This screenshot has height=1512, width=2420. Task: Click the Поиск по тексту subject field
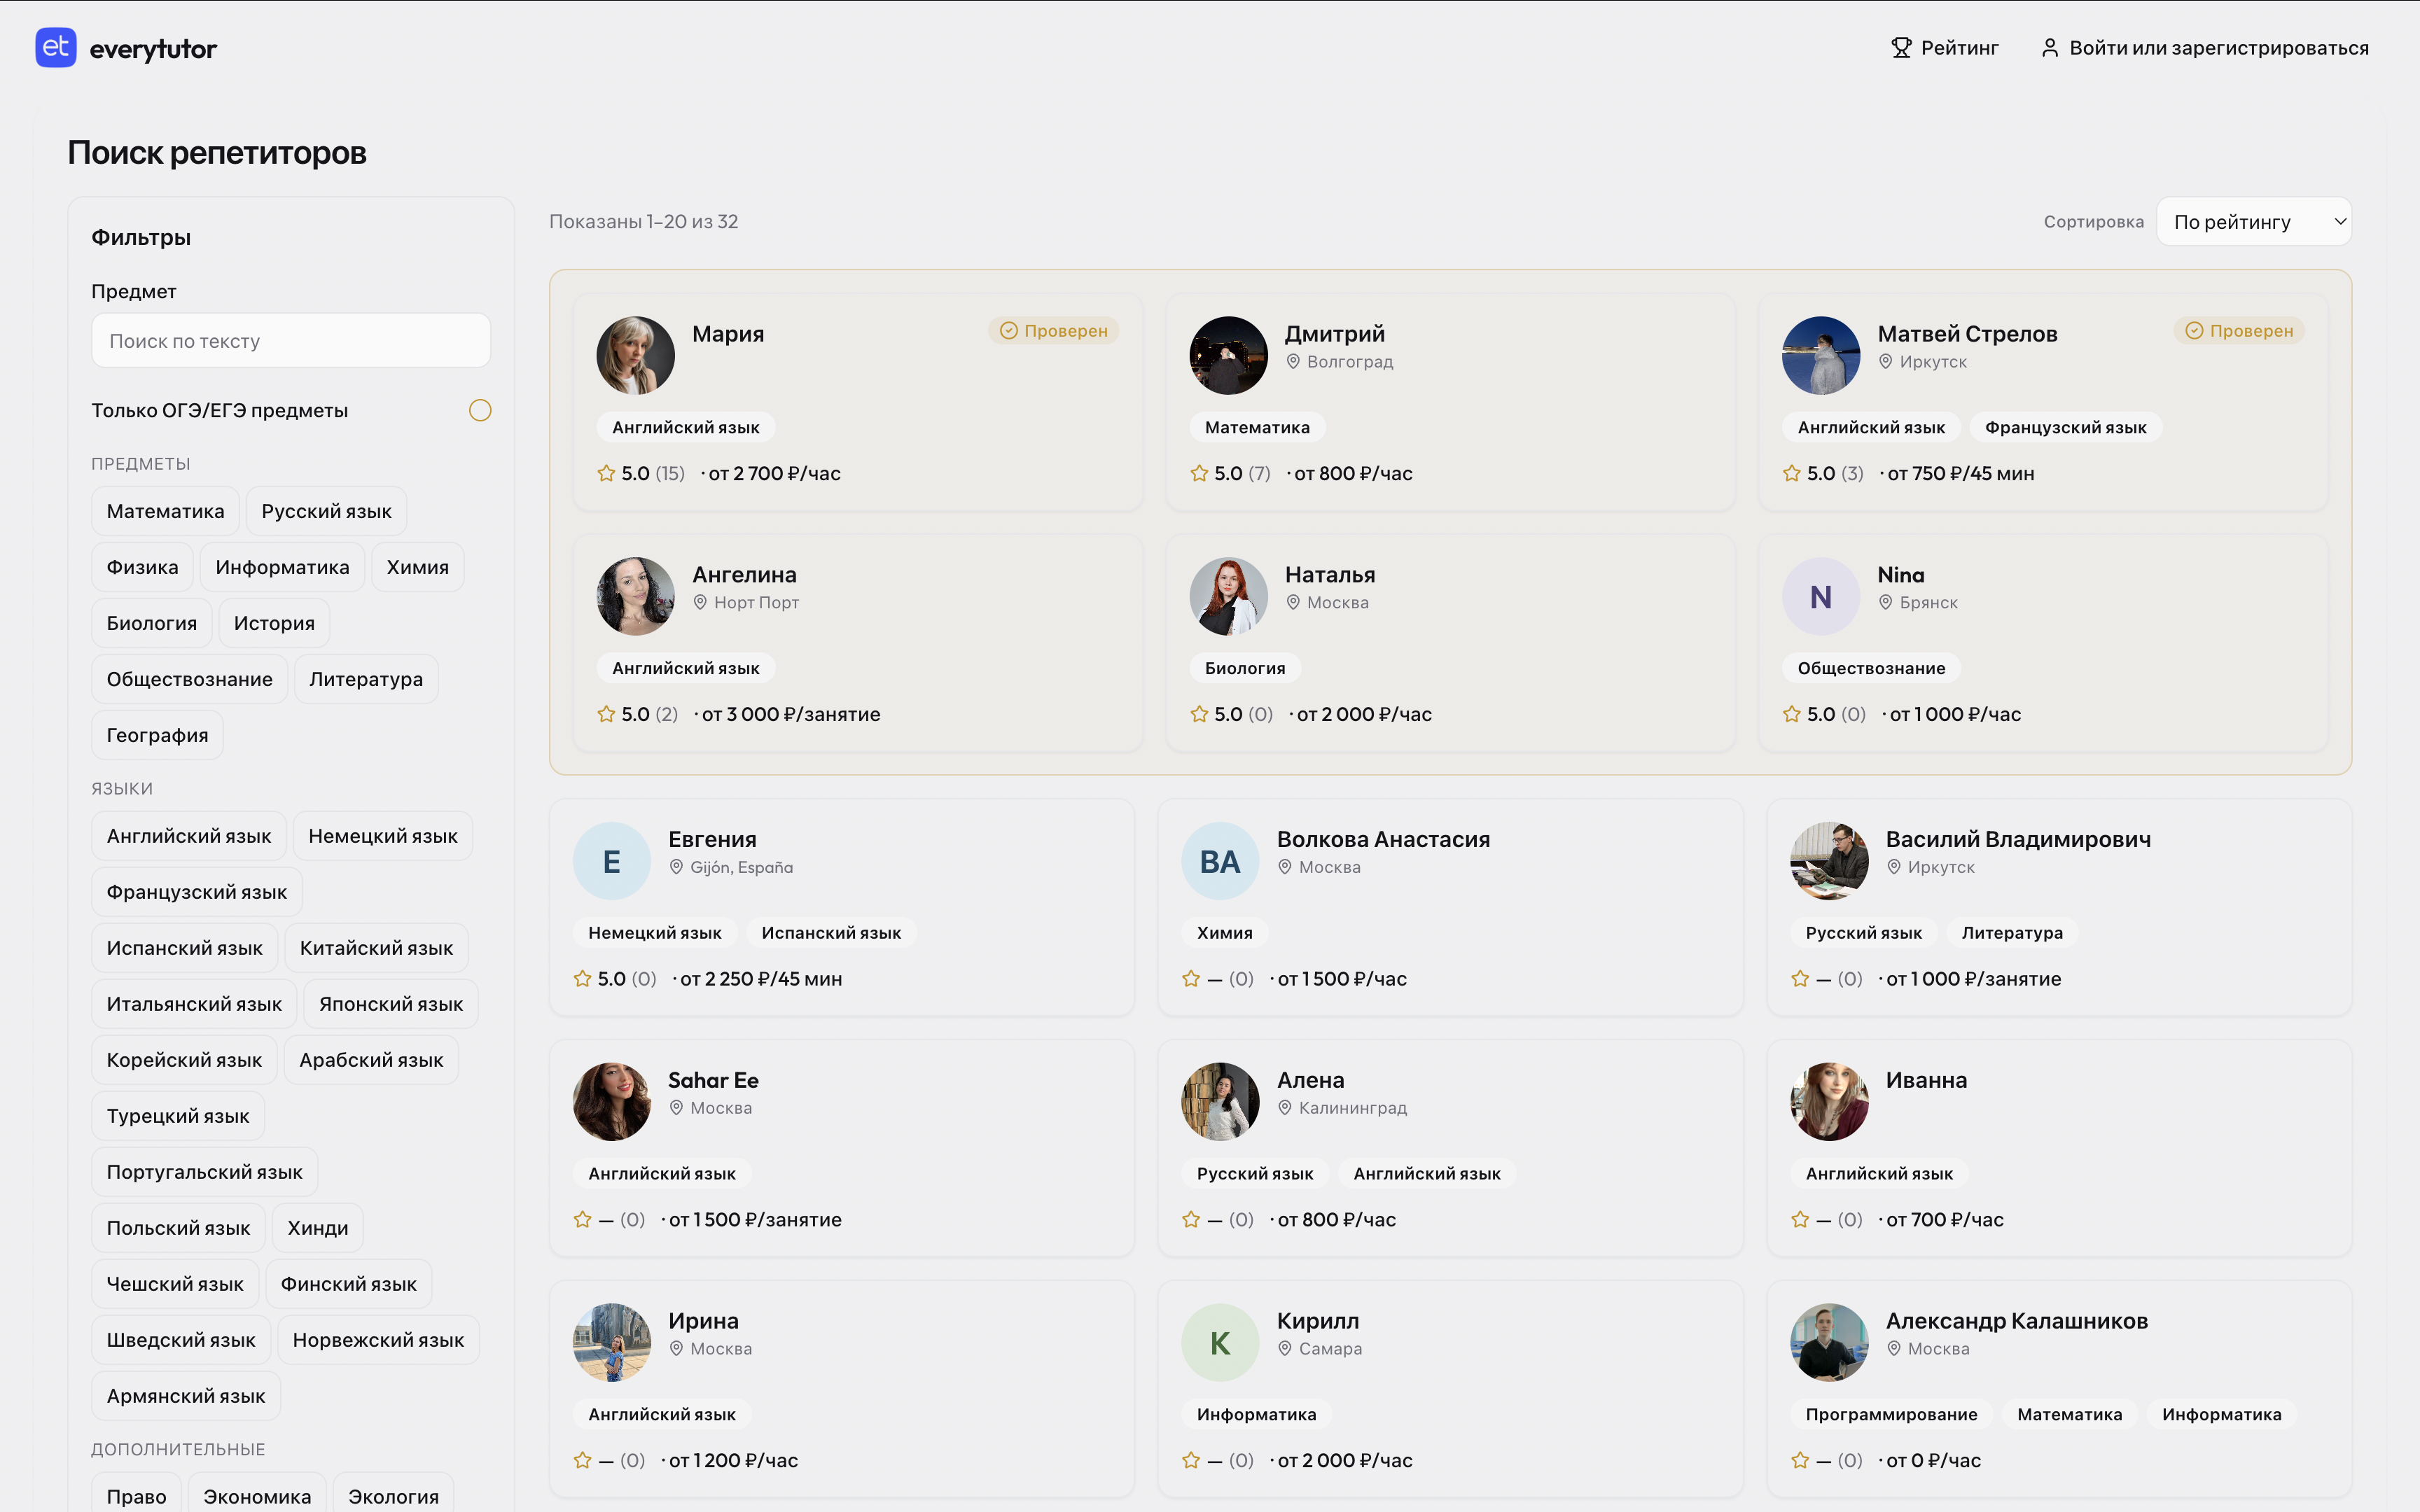click(291, 341)
